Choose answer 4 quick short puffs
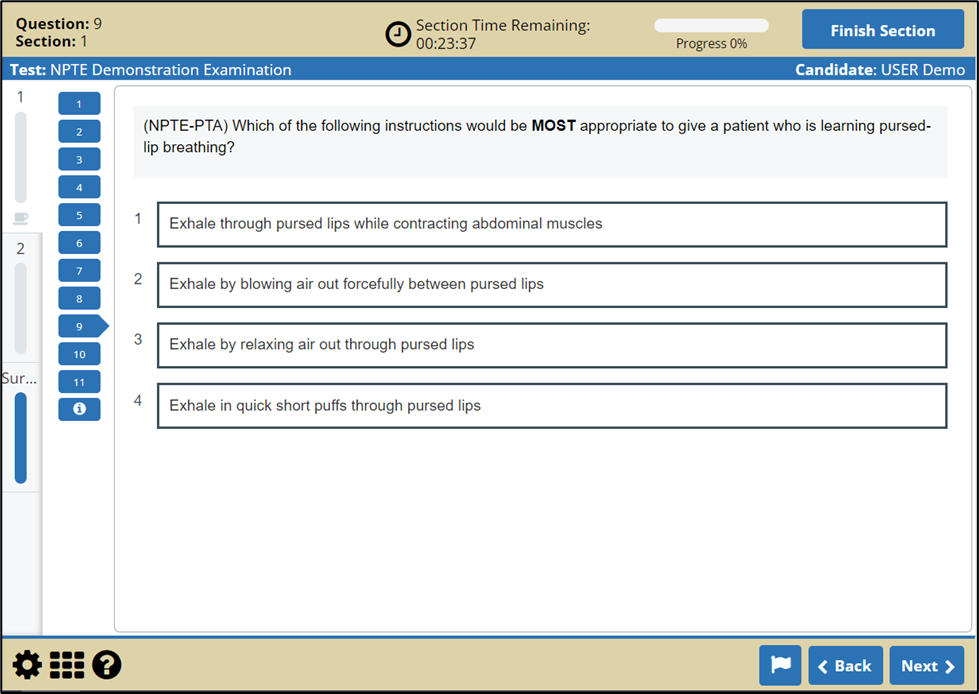This screenshot has height=694, width=979. (x=551, y=406)
